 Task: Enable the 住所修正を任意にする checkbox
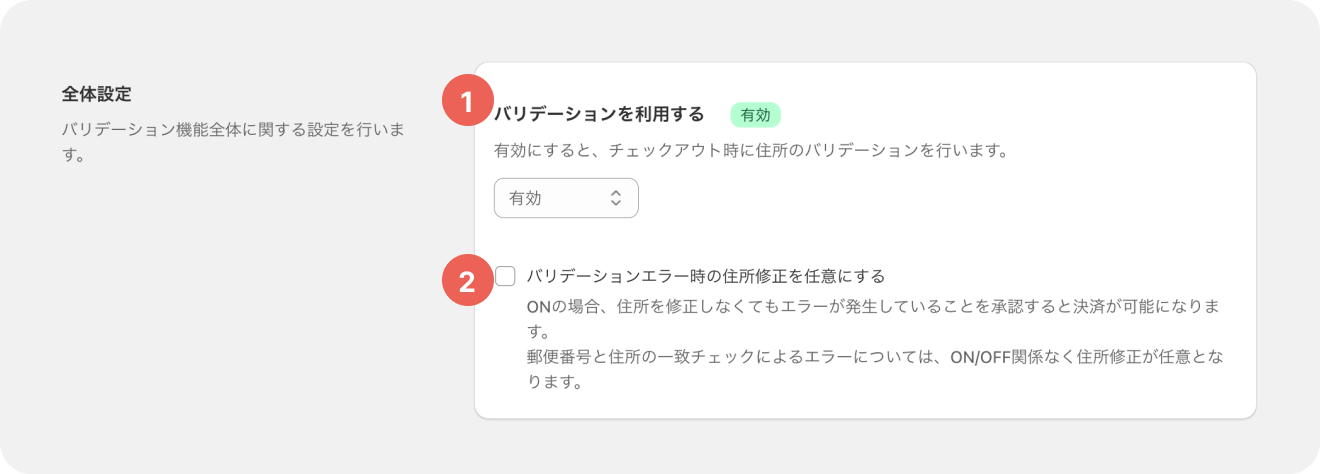505,276
